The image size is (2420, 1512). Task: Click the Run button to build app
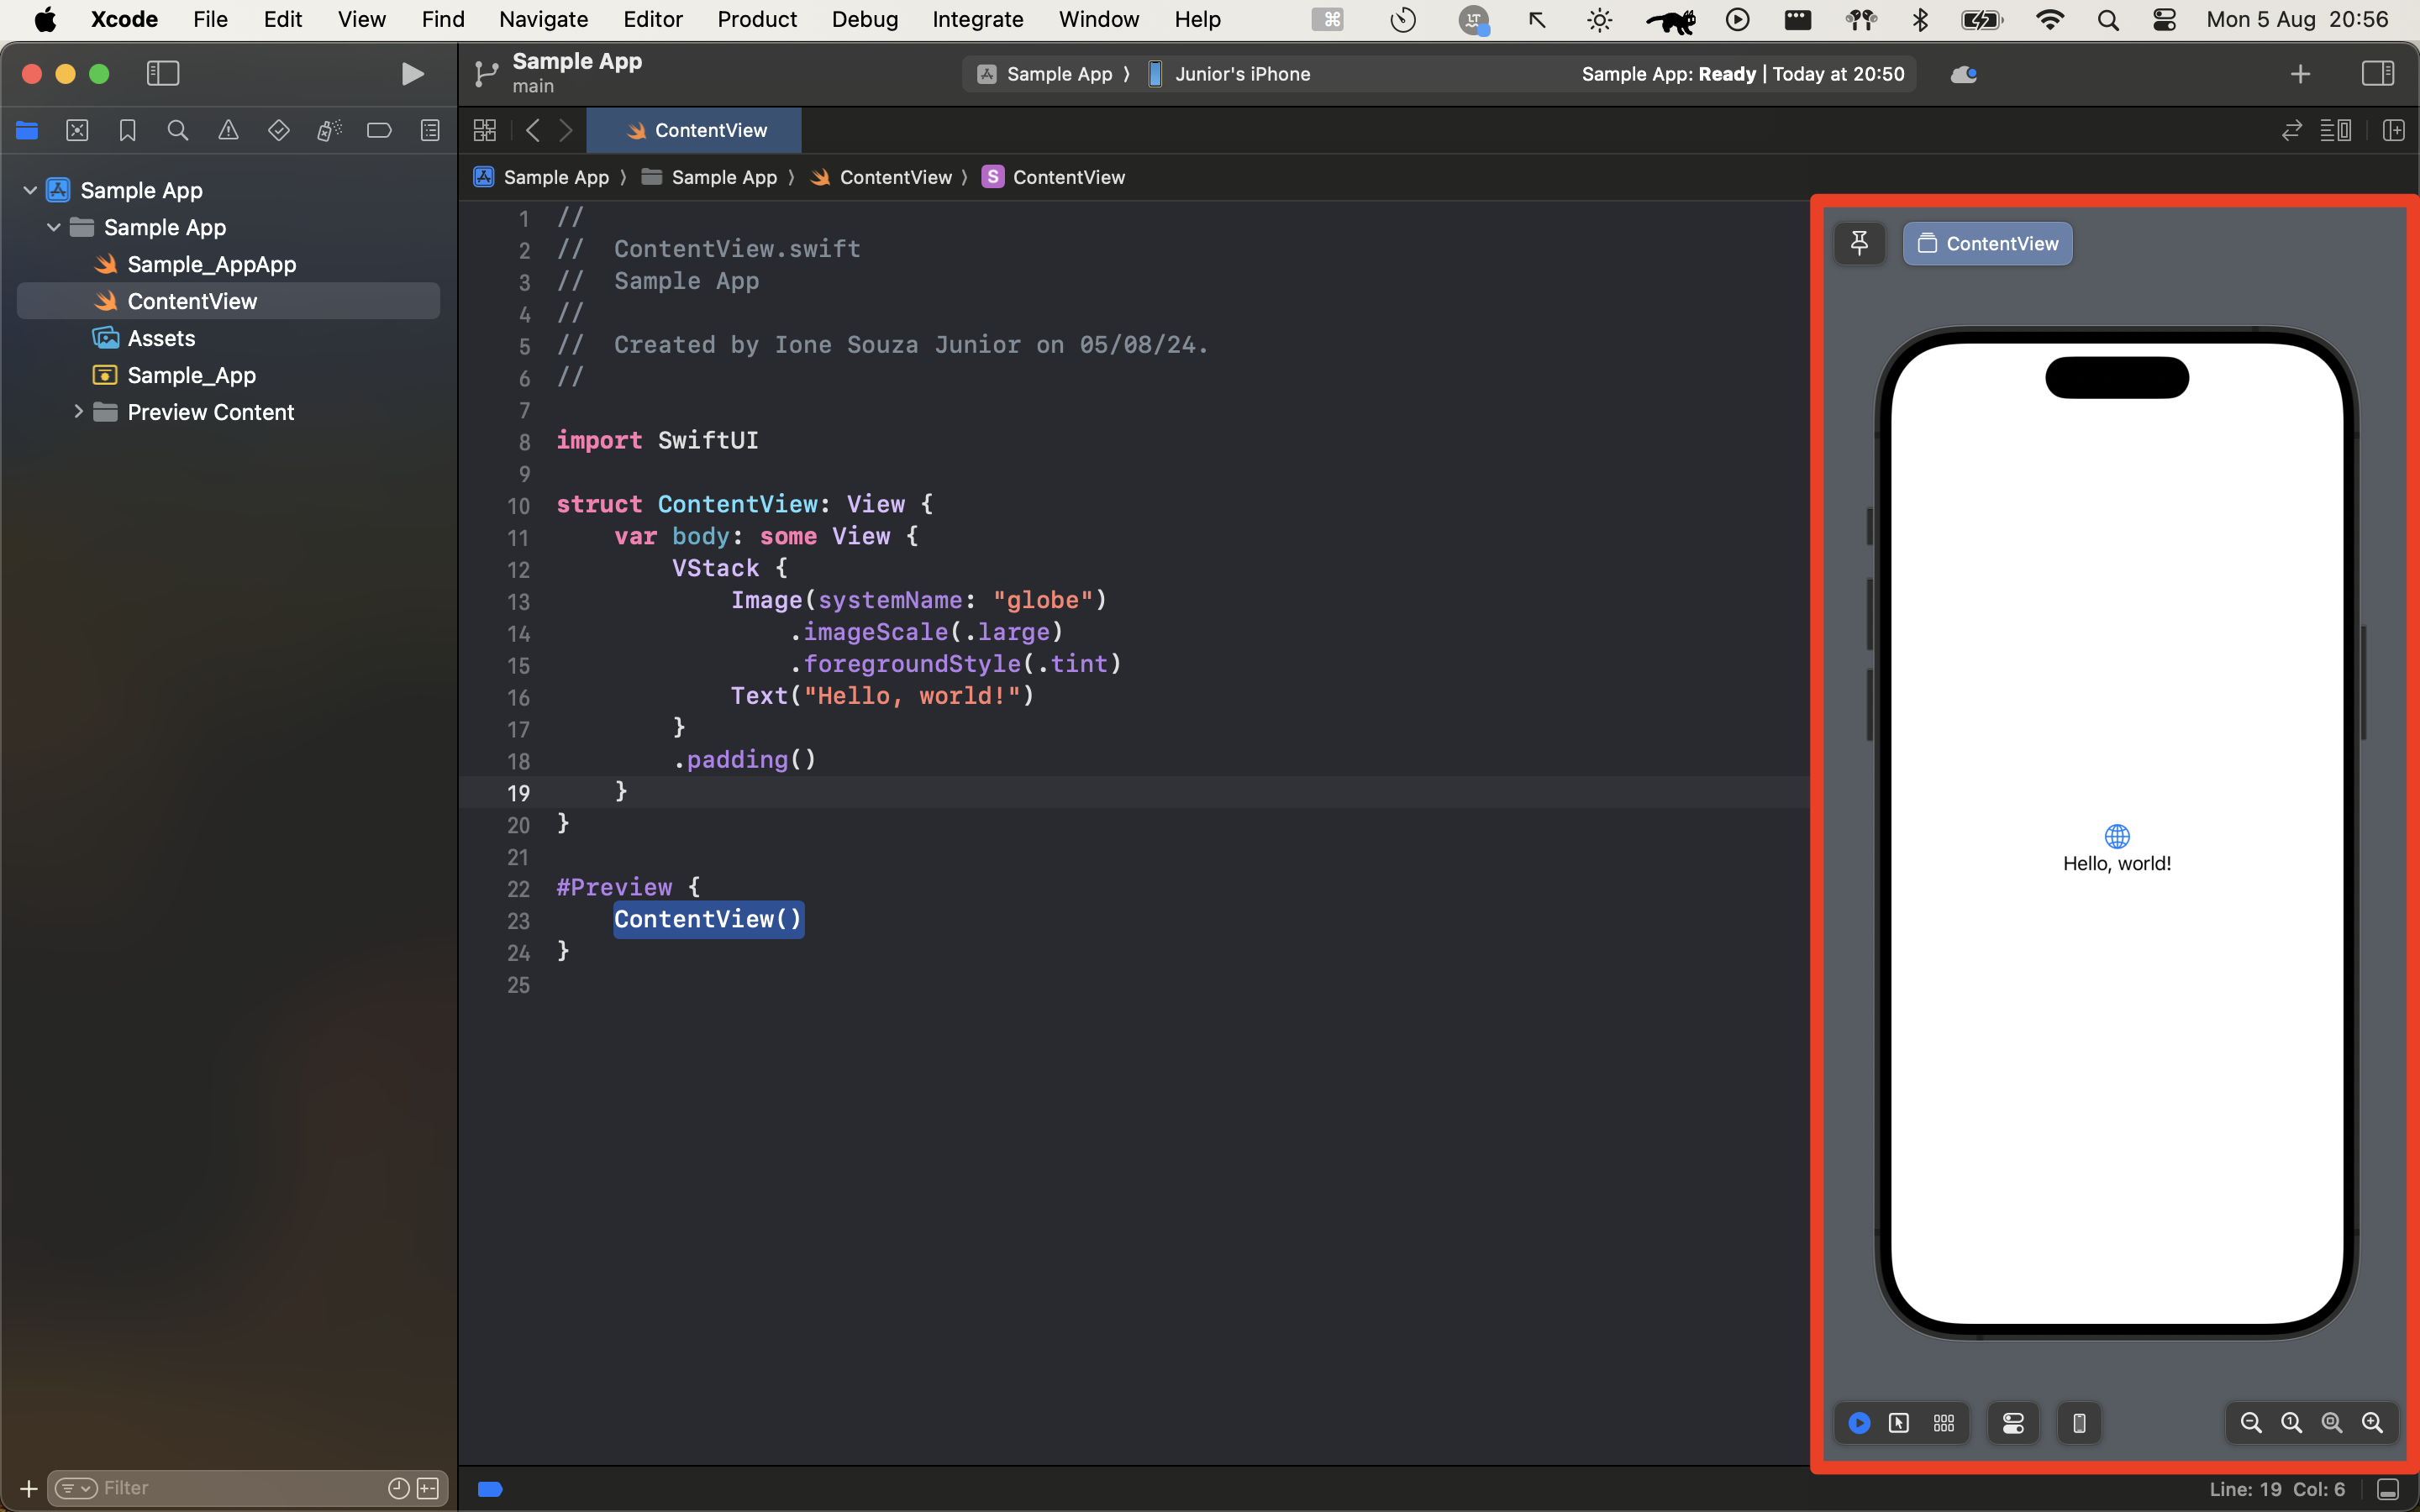[x=411, y=73]
